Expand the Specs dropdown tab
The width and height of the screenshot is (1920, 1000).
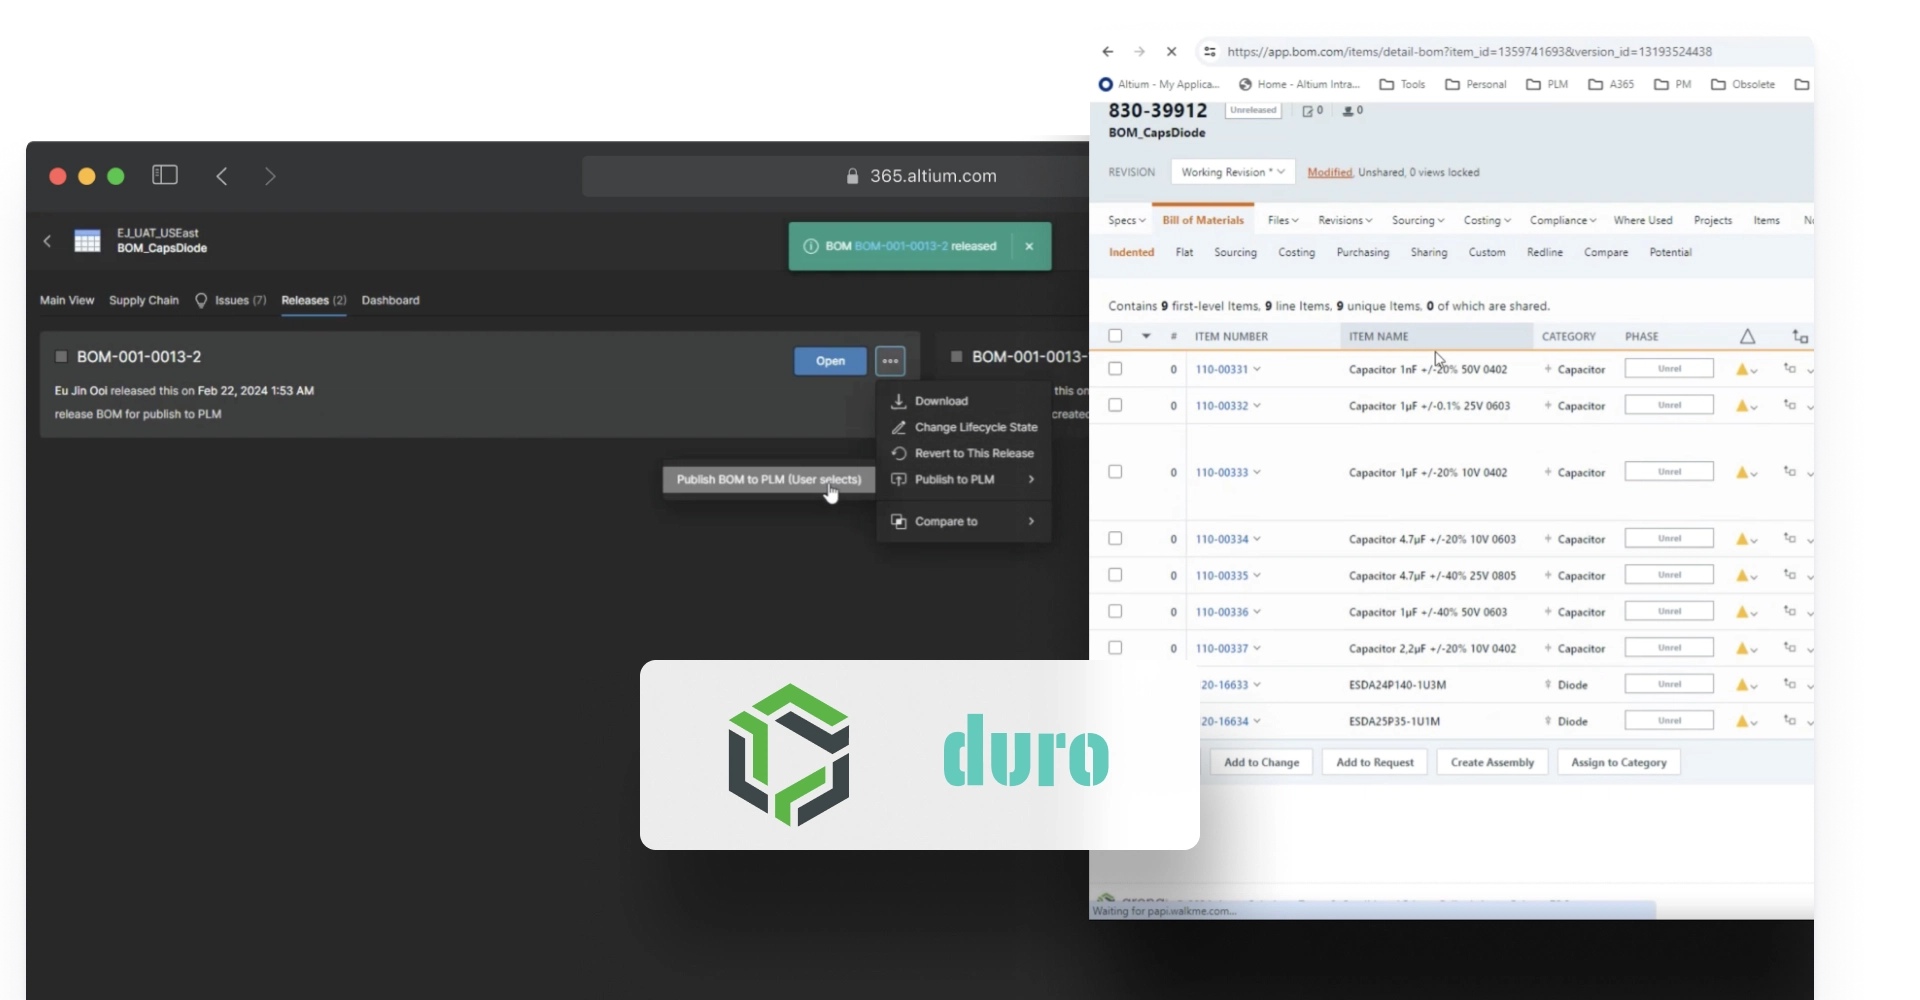point(1126,220)
